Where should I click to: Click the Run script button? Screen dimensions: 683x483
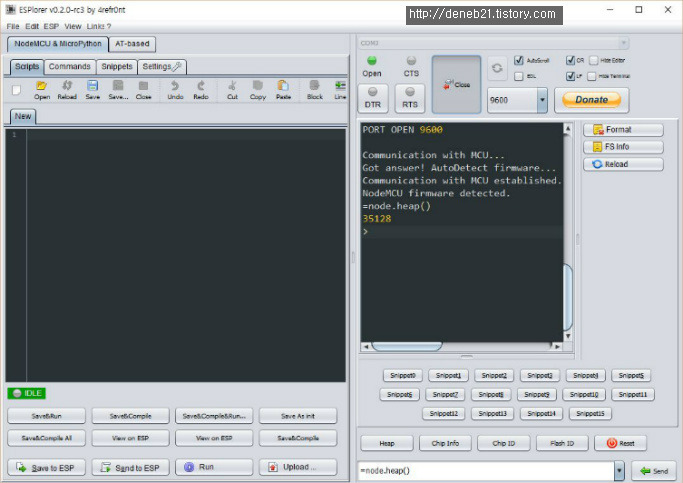tap(214, 467)
